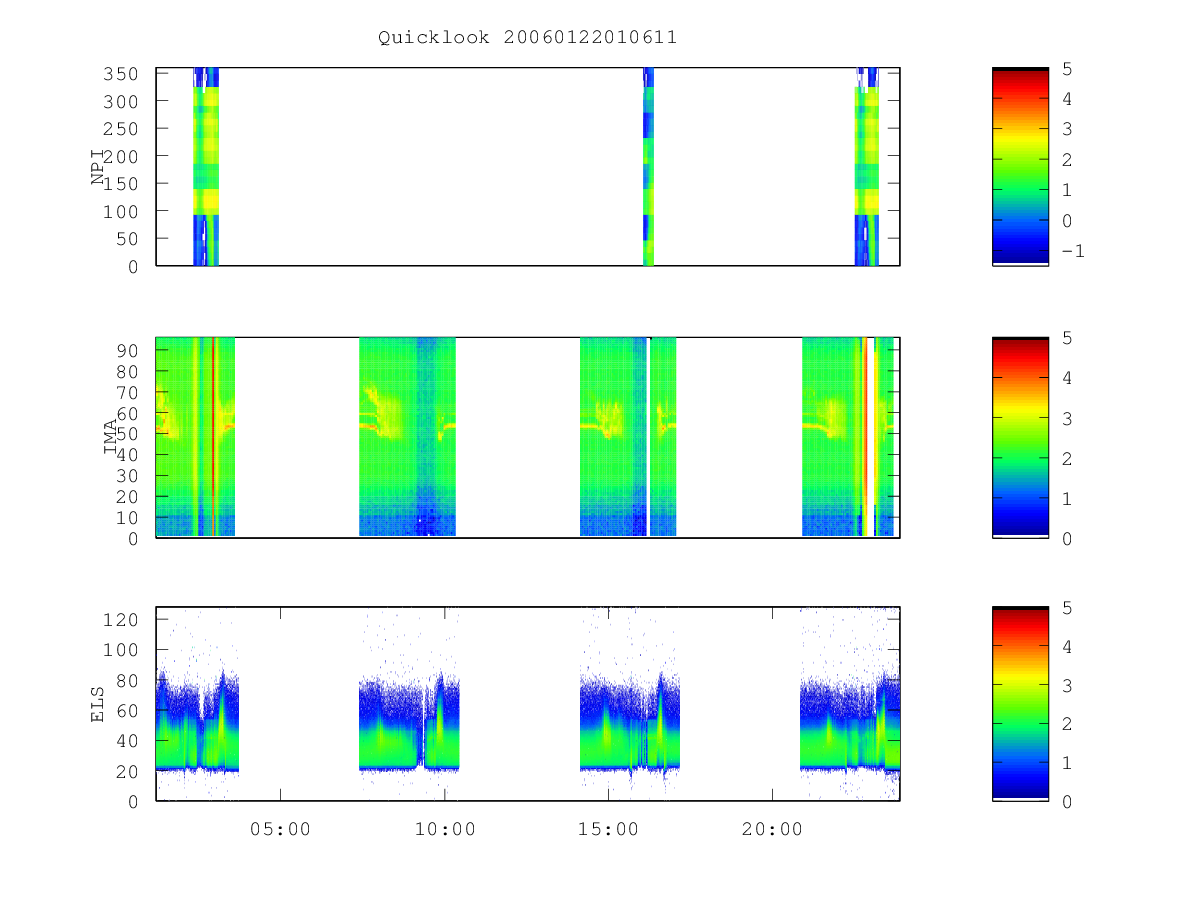Viewport: 1200px width, 900px height.
Task: Click the 30 tick on IMA axis
Action: [x=127, y=475]
